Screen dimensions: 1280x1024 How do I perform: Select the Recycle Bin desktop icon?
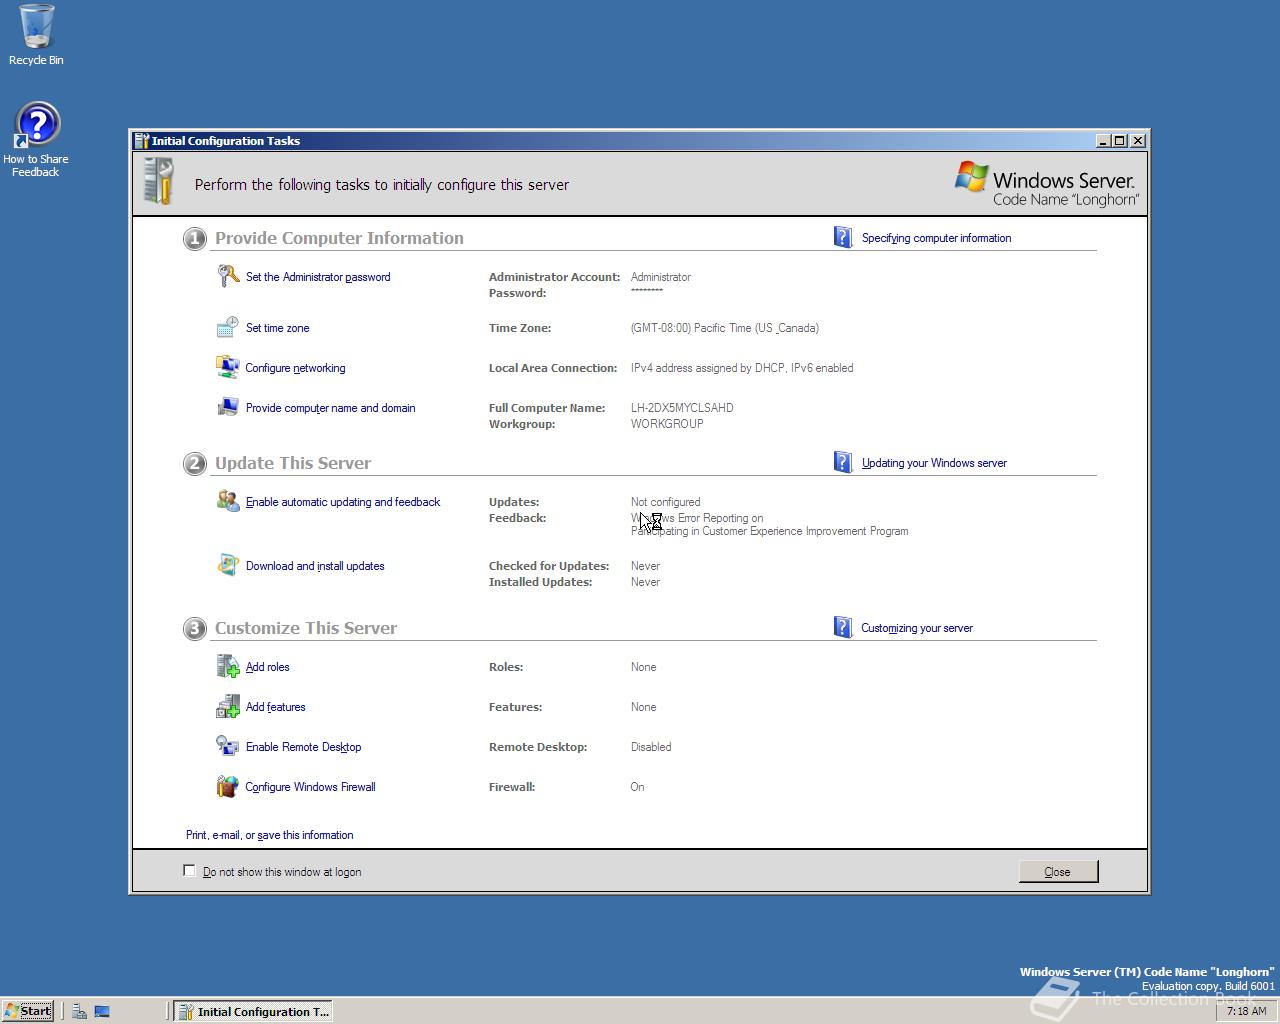pos(36,35)
